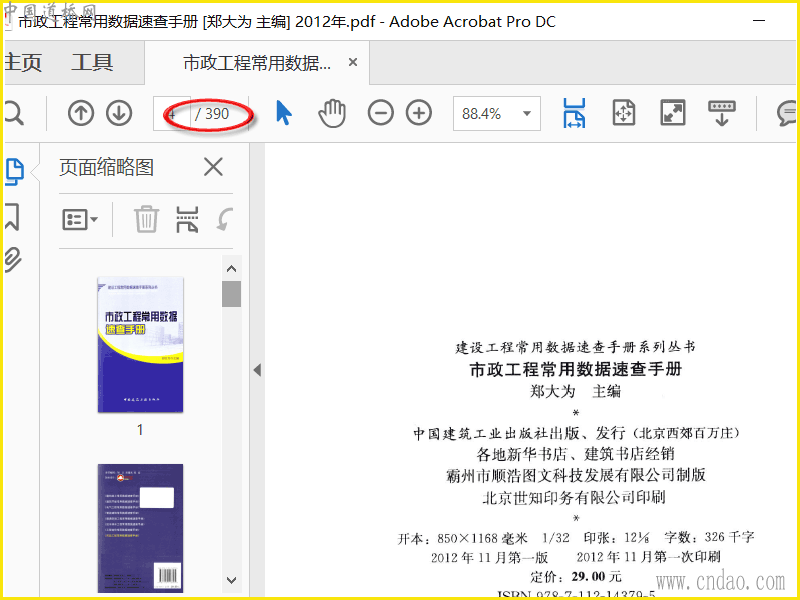Enter full screen mode icon
This screenshot has height=600, width=800.
672,113
